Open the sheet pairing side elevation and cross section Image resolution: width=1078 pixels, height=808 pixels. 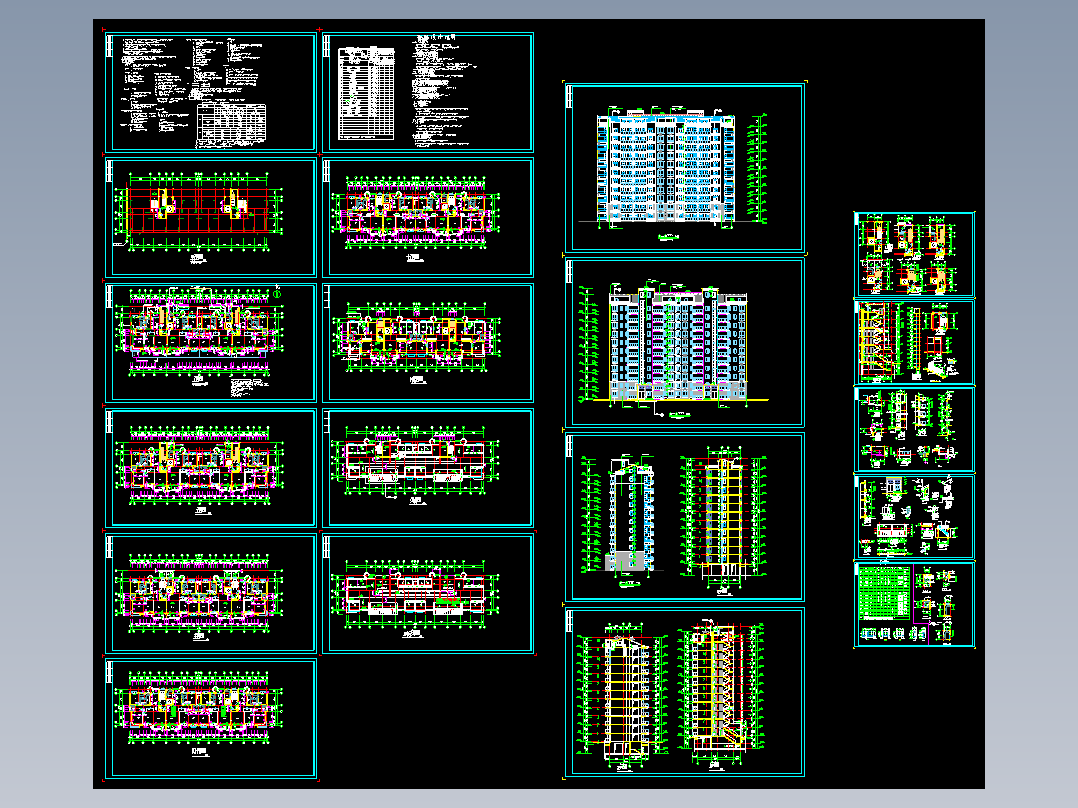tap(684, 516)
